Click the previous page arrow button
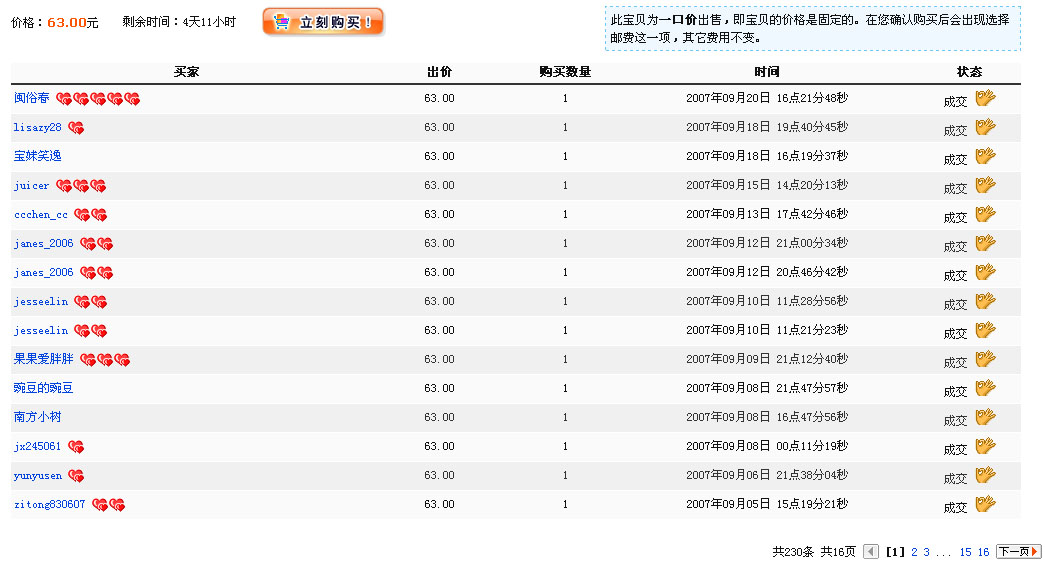 (x=871, y=551)
